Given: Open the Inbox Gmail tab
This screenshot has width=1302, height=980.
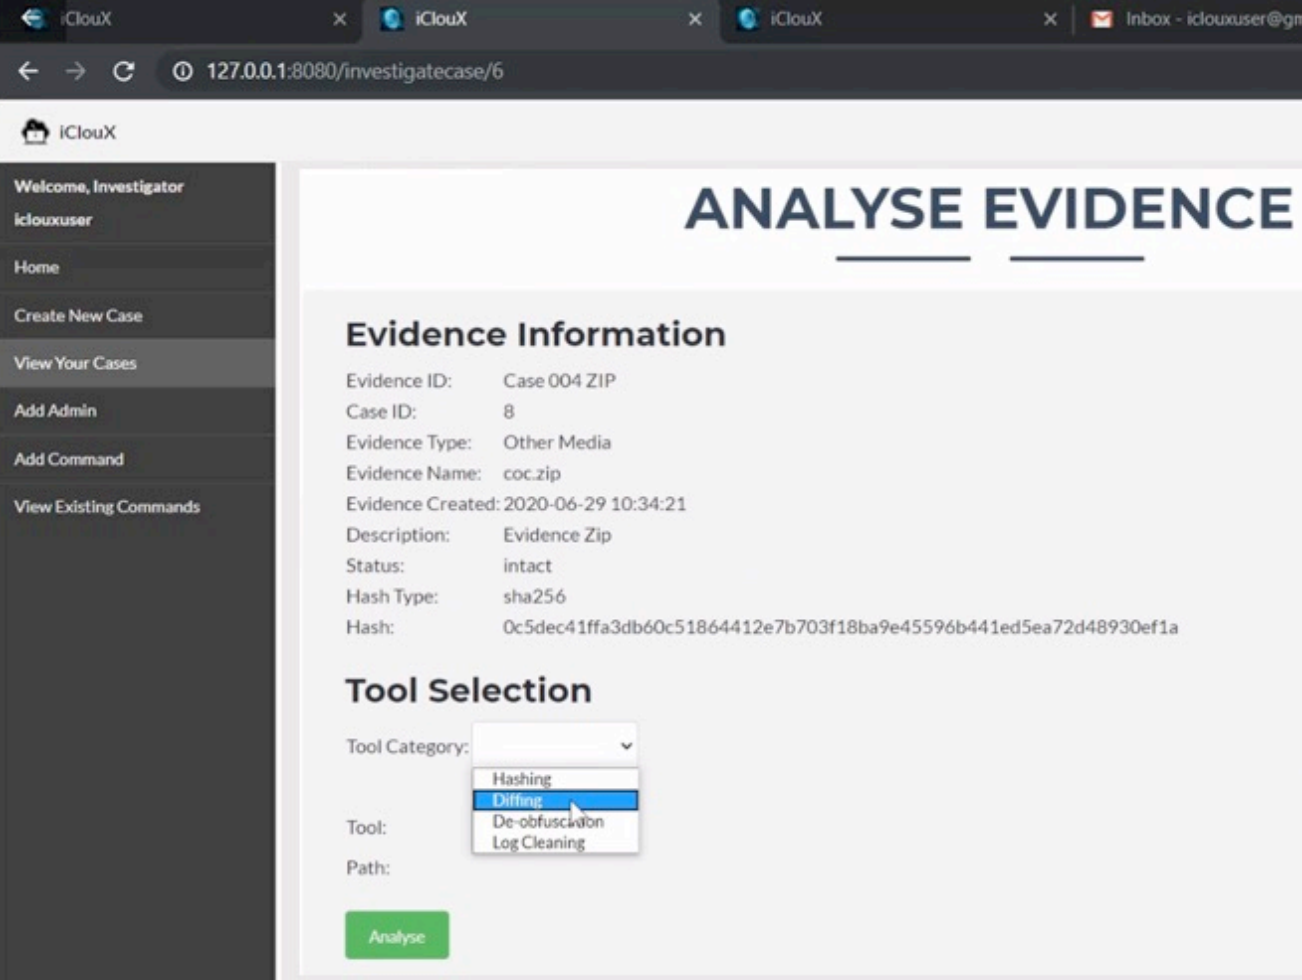Looking at the screenshot, I should tap(1190, 20).
